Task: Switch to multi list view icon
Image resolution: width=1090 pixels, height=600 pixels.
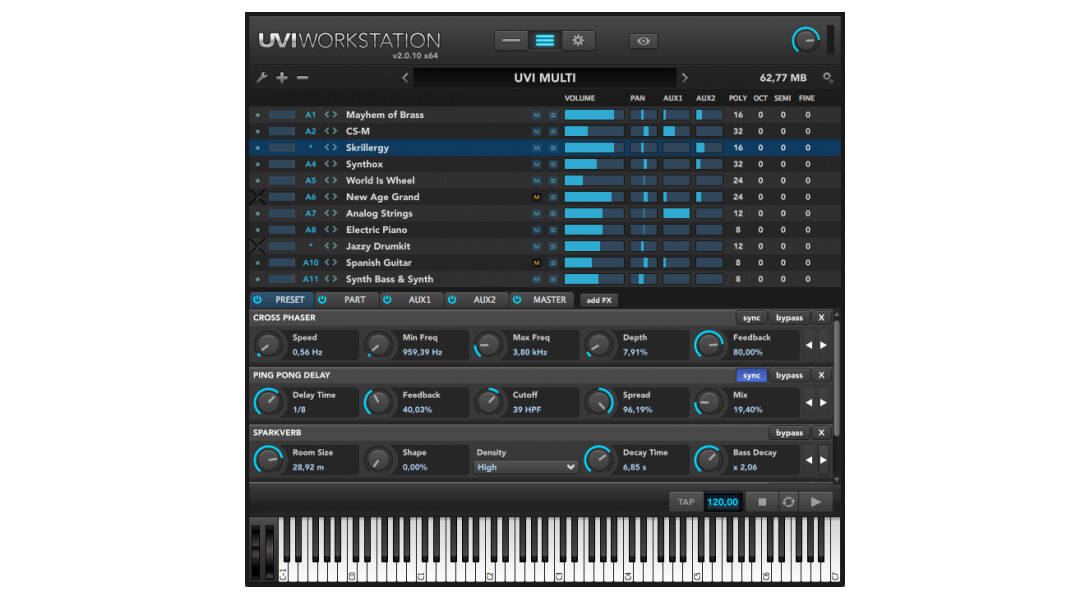Action: tap(544, 40)
